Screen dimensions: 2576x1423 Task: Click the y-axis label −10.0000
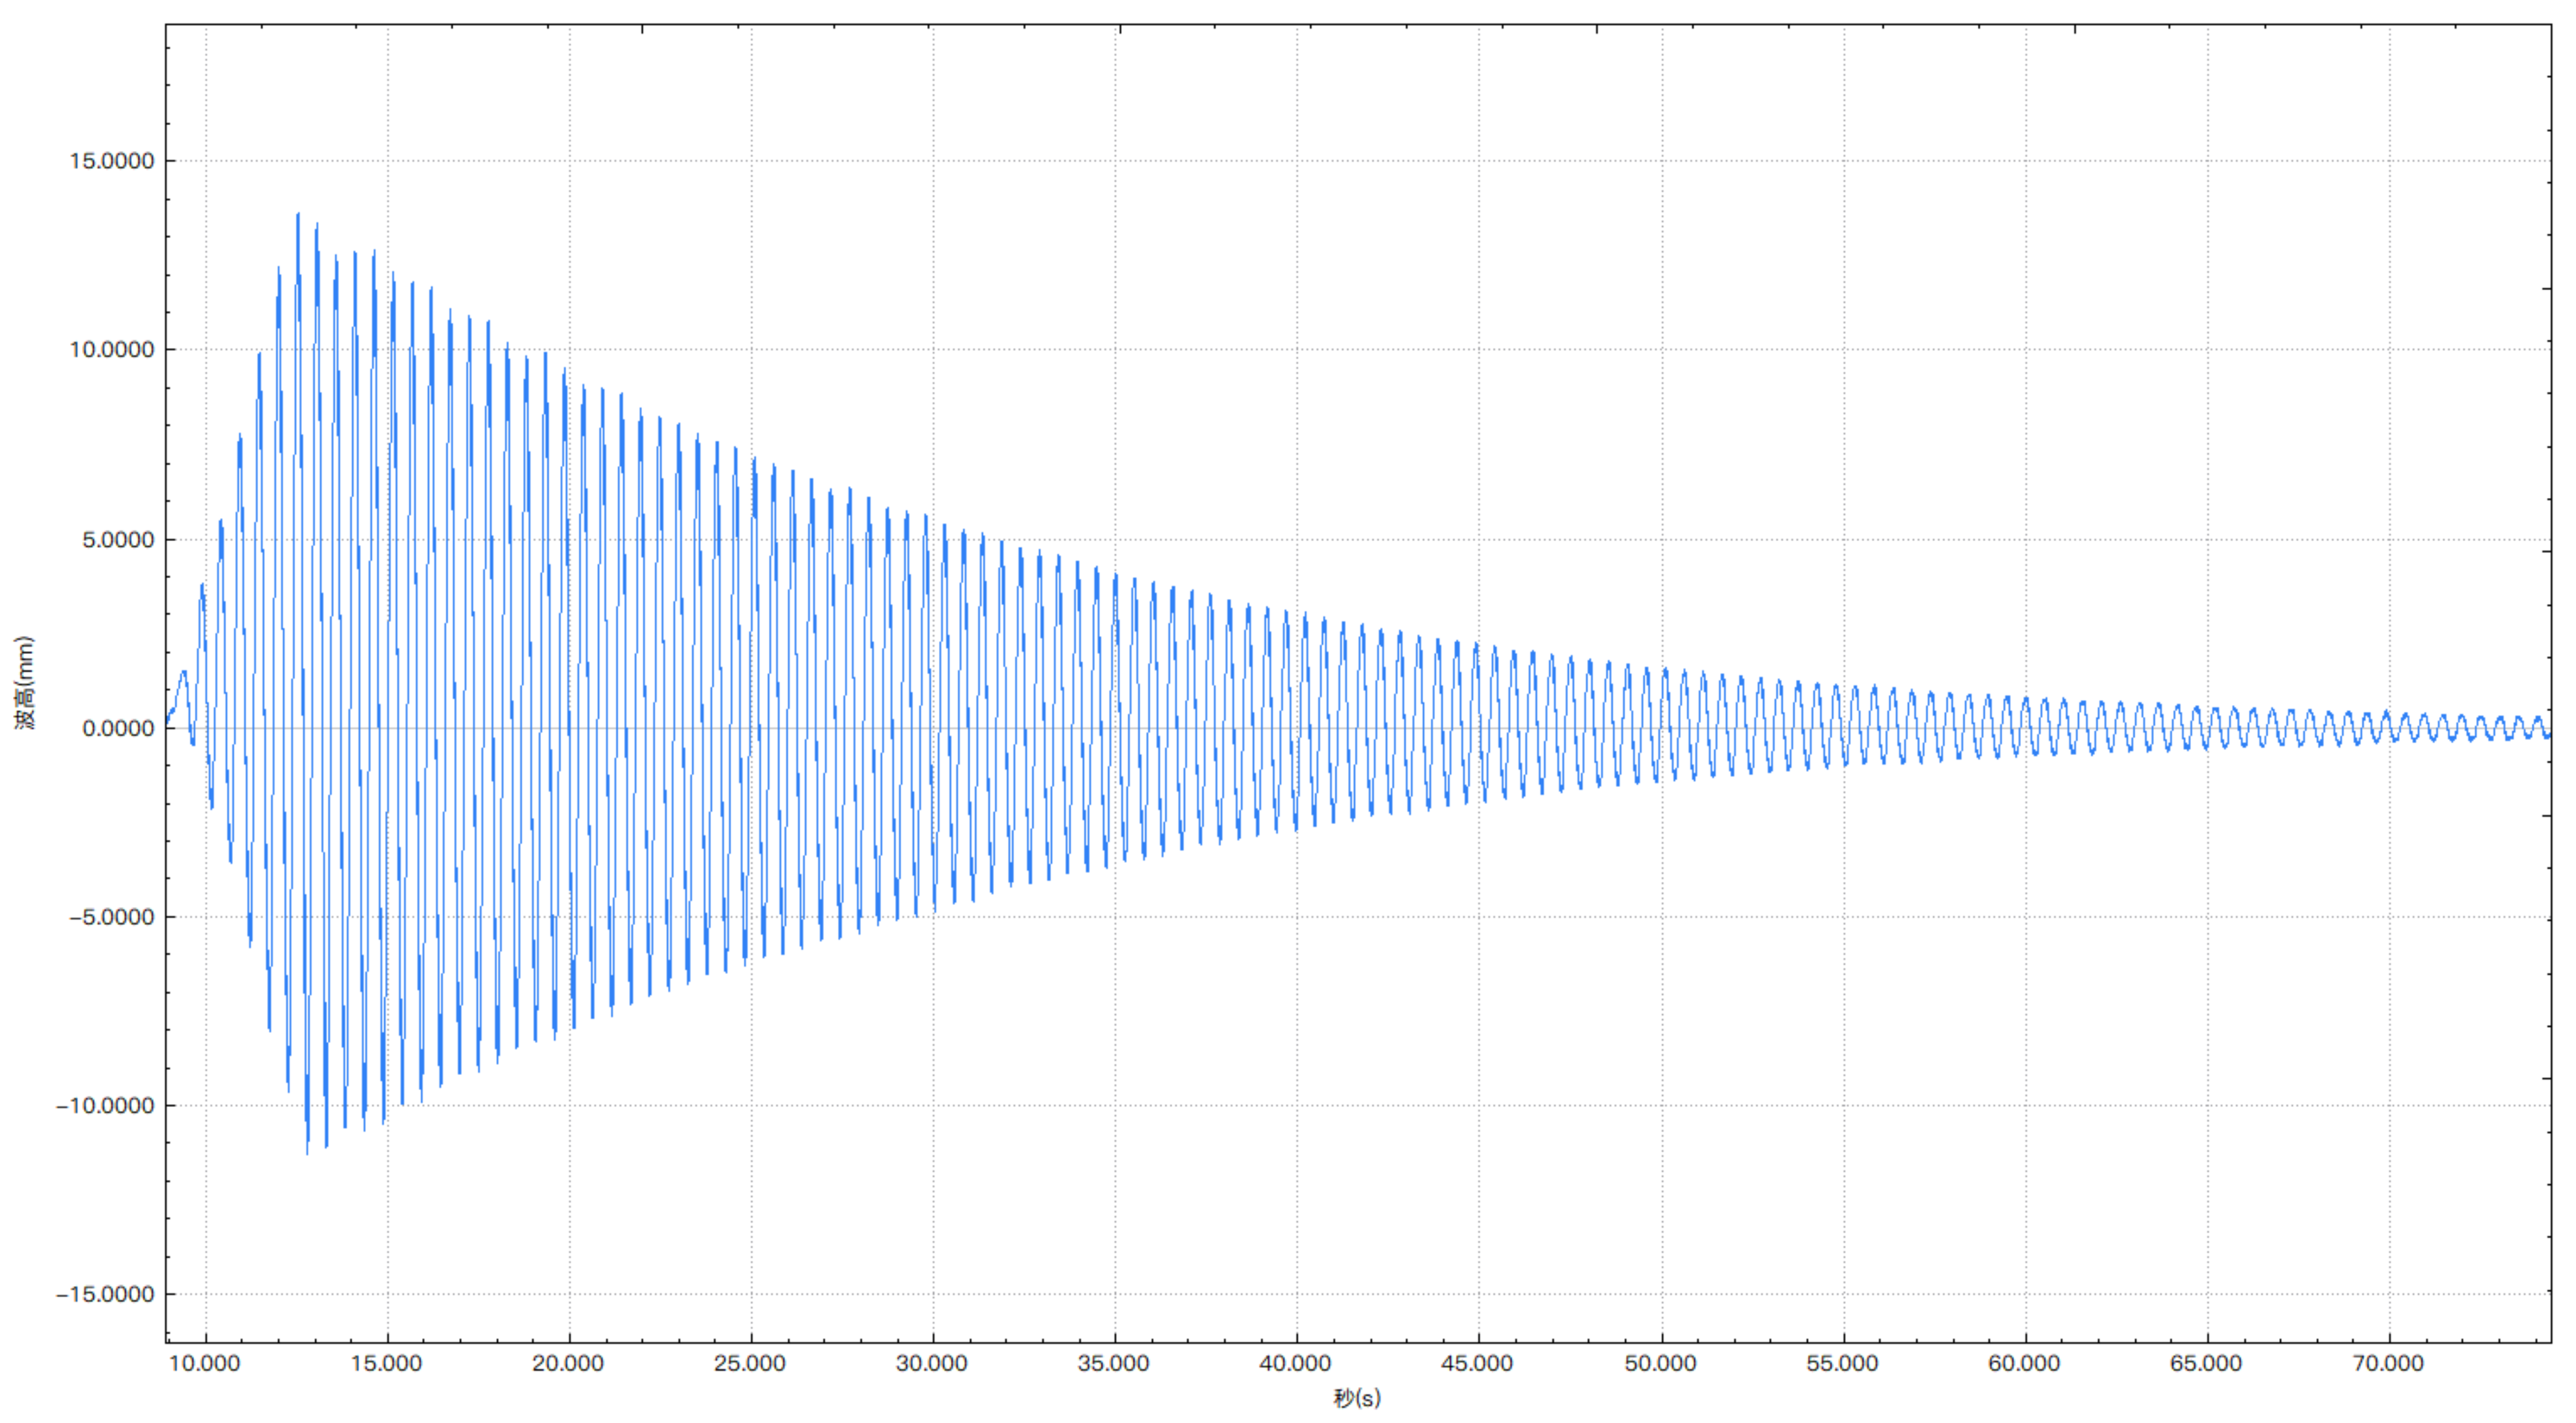tap(105, 1106)
